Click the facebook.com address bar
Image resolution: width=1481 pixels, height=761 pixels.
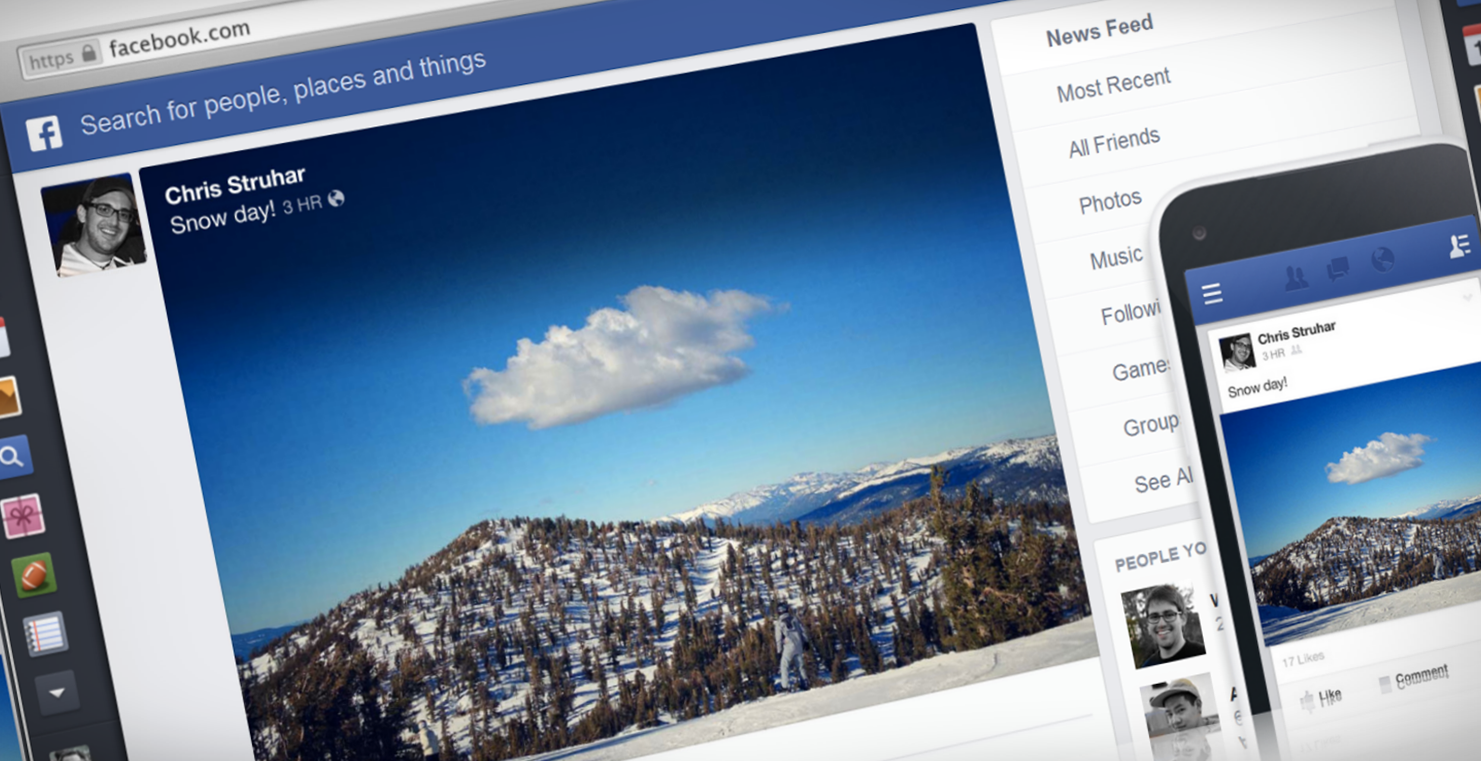click(178, 40)
